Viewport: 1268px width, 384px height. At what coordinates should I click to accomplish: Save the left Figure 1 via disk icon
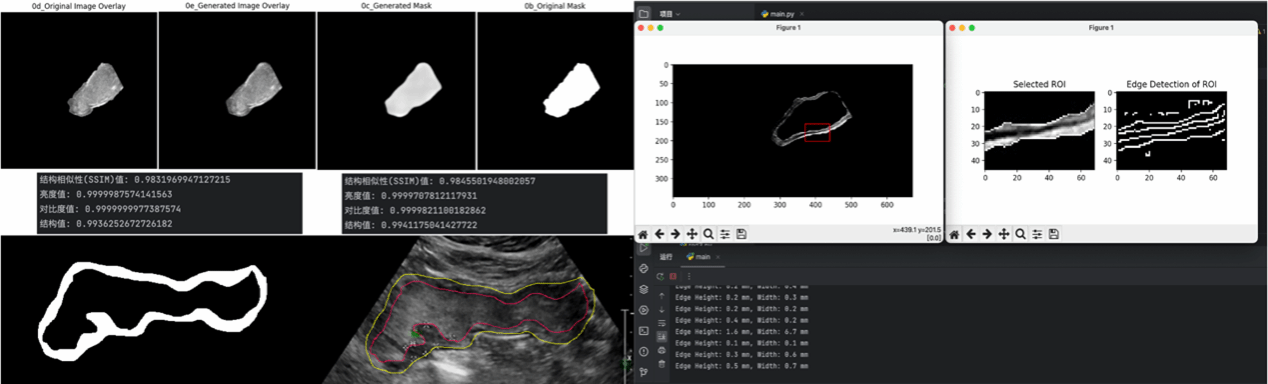pos(741,234)
